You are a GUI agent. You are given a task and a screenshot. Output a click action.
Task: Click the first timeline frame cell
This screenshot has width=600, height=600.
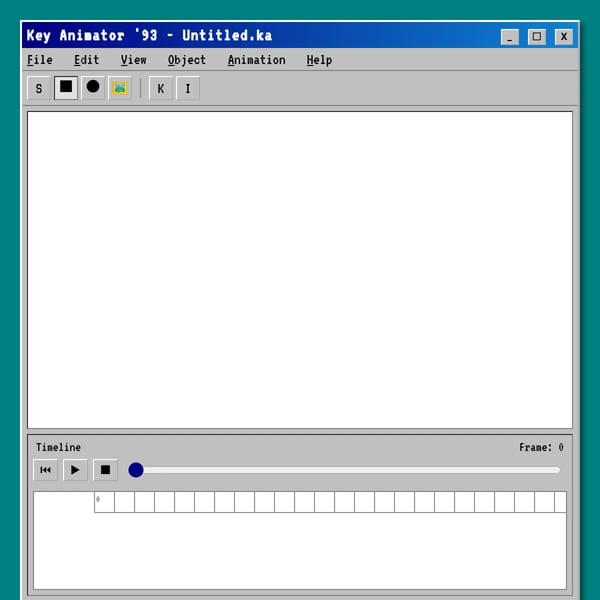coord(104,502)
